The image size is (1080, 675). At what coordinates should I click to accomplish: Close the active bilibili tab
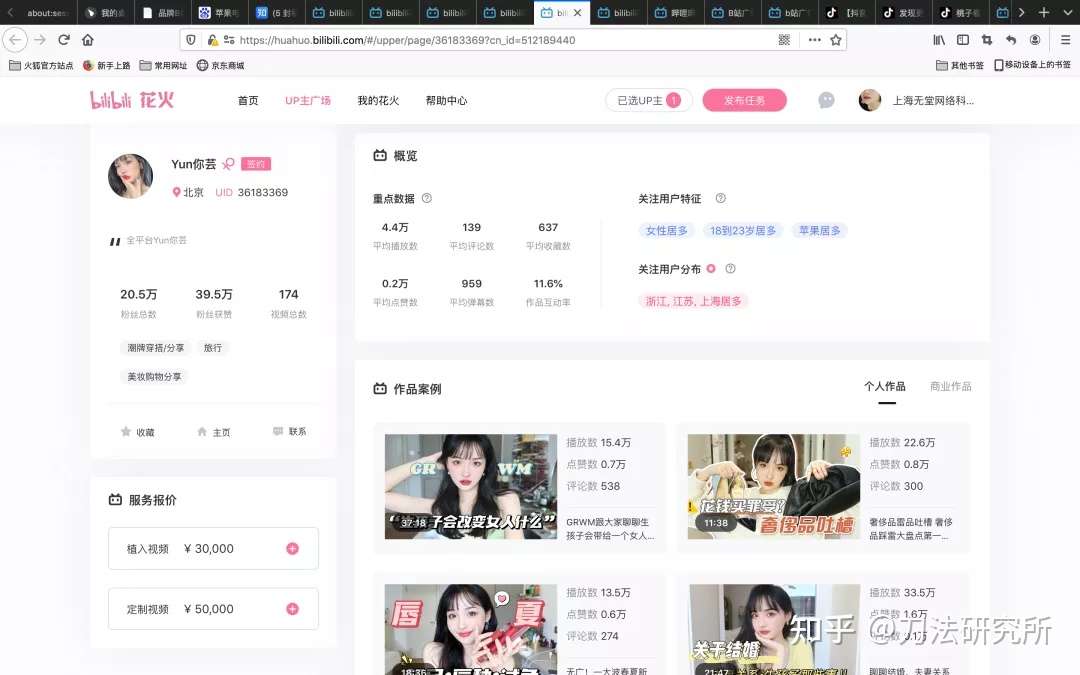tap(577, 12)
